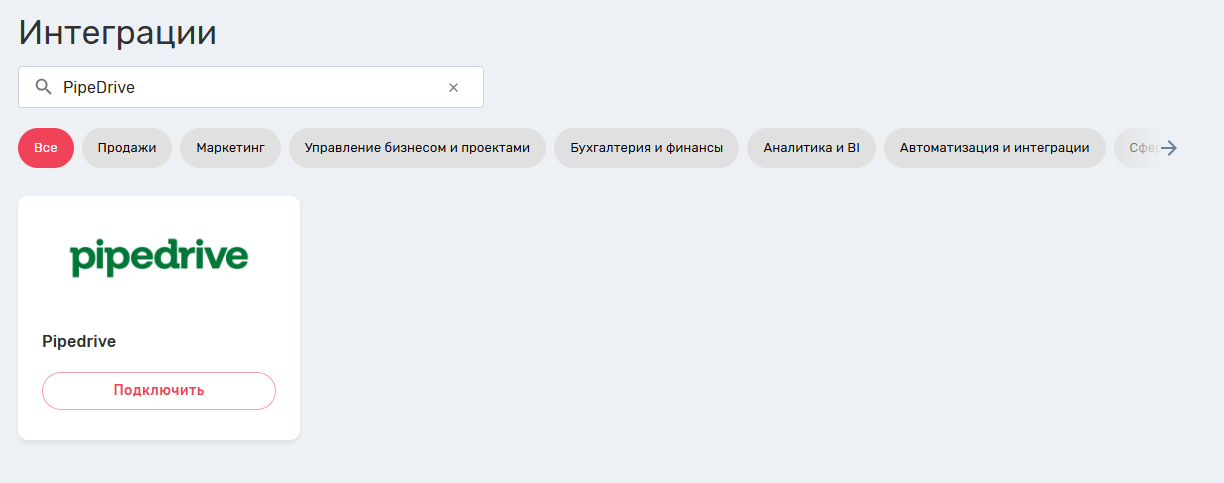Open "Управление бизнесом и проектами" category
The height and width of the screenshot is (483, 1224).
click(x=417, y=148)
